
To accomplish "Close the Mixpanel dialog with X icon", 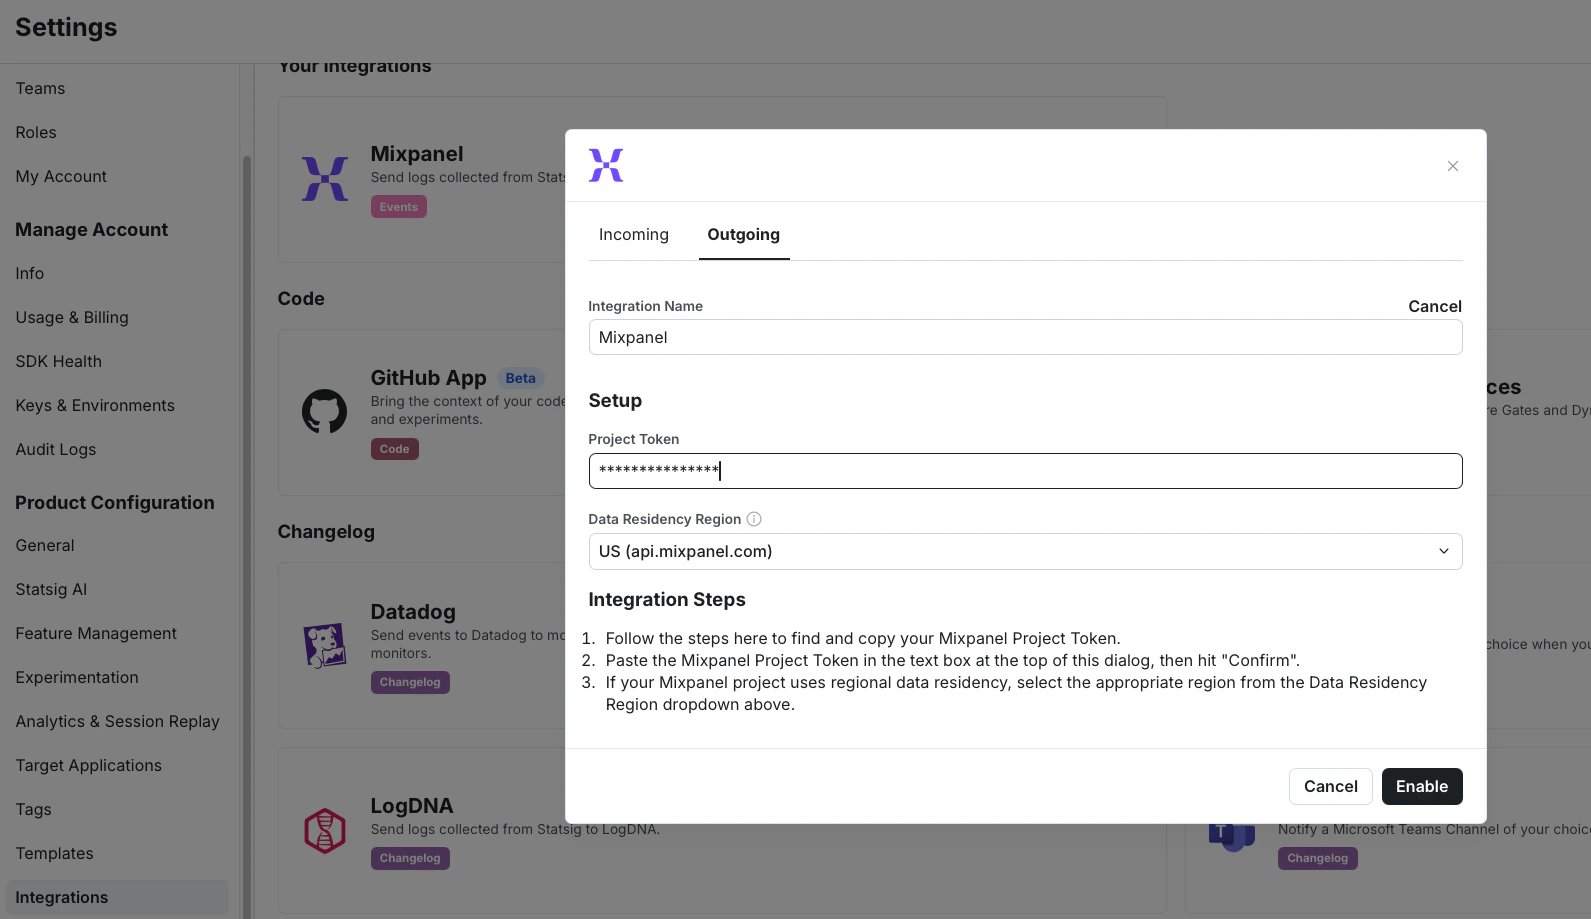I will pyautogui.click(x=1452, y=166).
